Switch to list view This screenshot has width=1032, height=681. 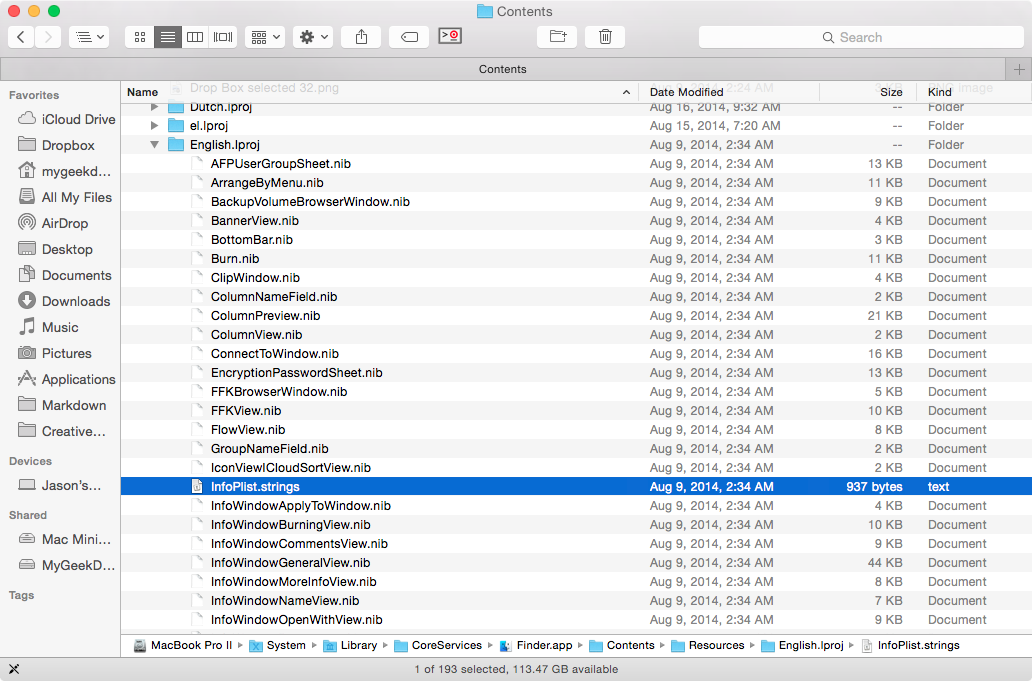(x=168, y=37)
